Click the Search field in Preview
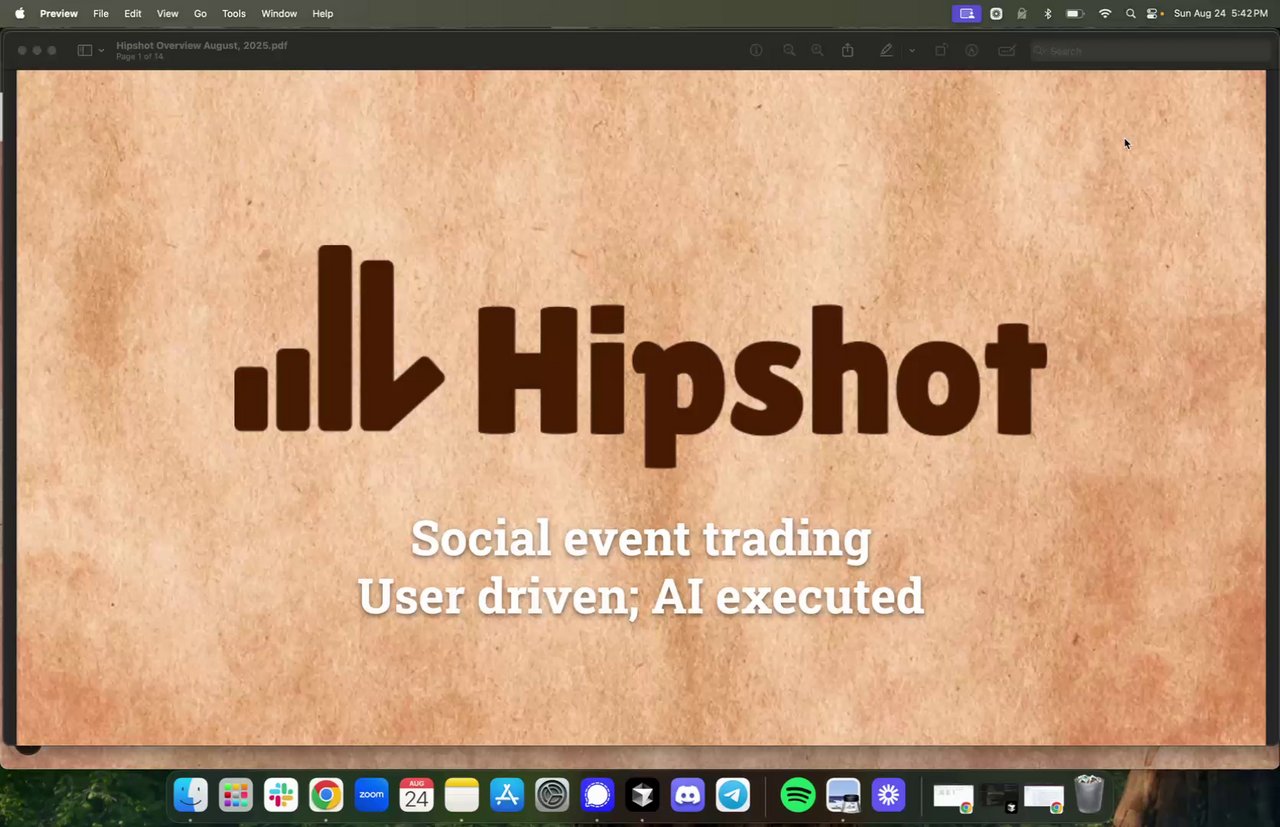This screenshot has height=827, width=1280. coord(1150,51)
